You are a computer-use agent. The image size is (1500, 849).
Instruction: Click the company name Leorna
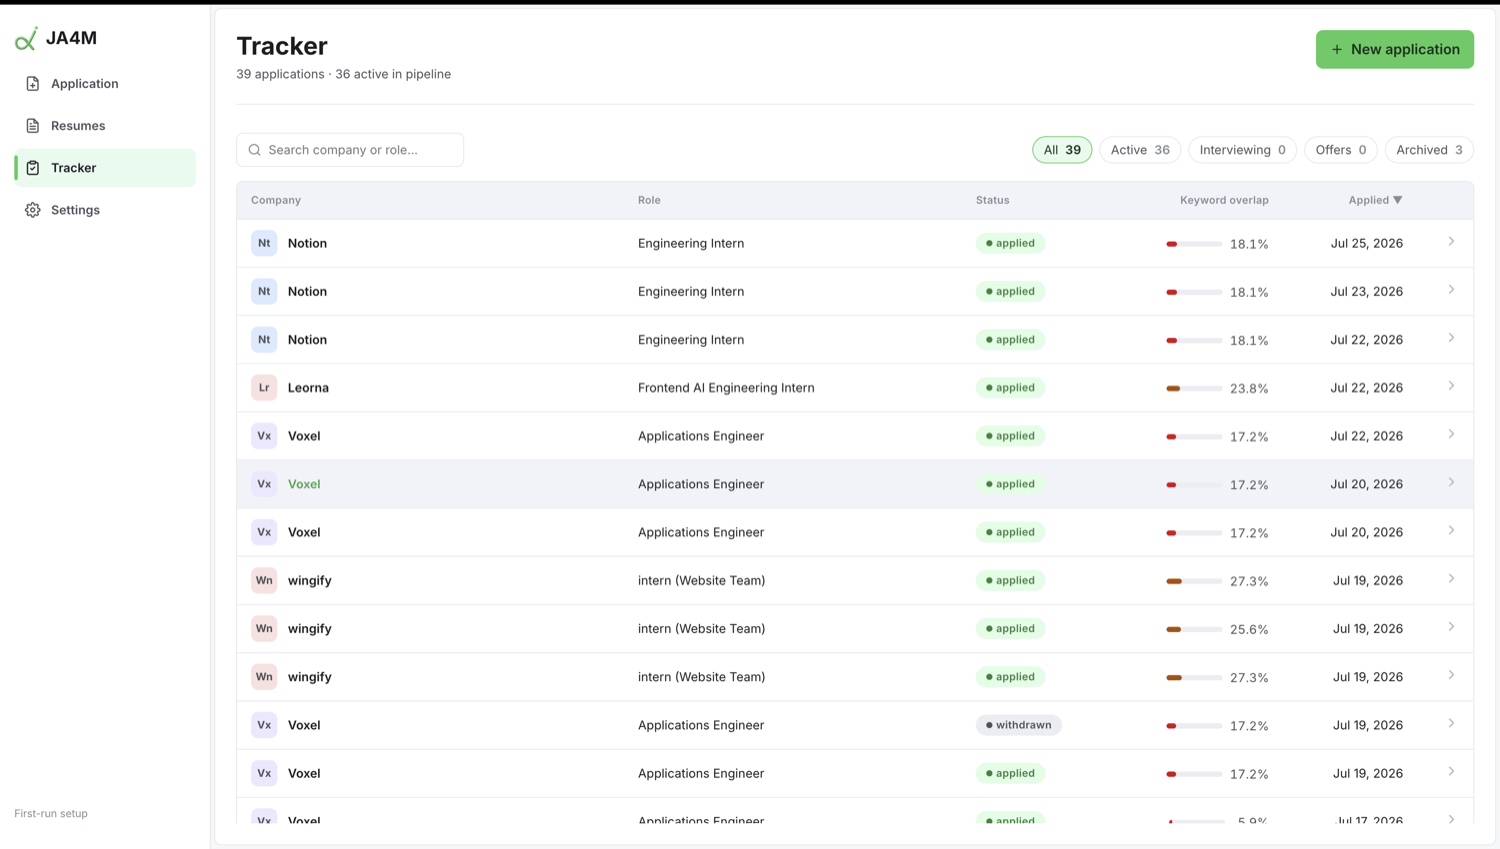pyautogui.click(x=308, y=388)
